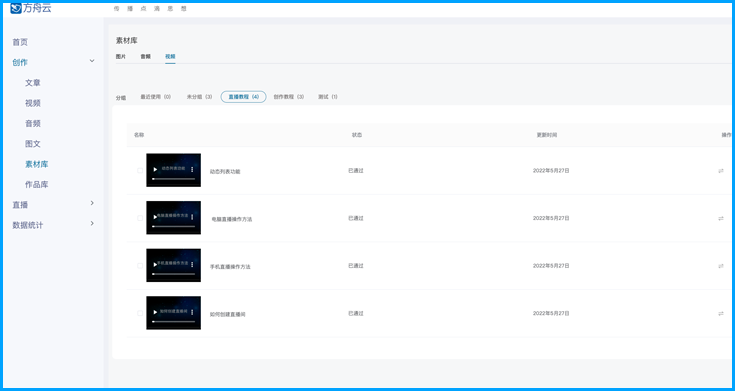This screenshot has height=391, width=735.
Task: Click move-group icon for 电脑直播操作方法 row
Action: click(721, 218)
